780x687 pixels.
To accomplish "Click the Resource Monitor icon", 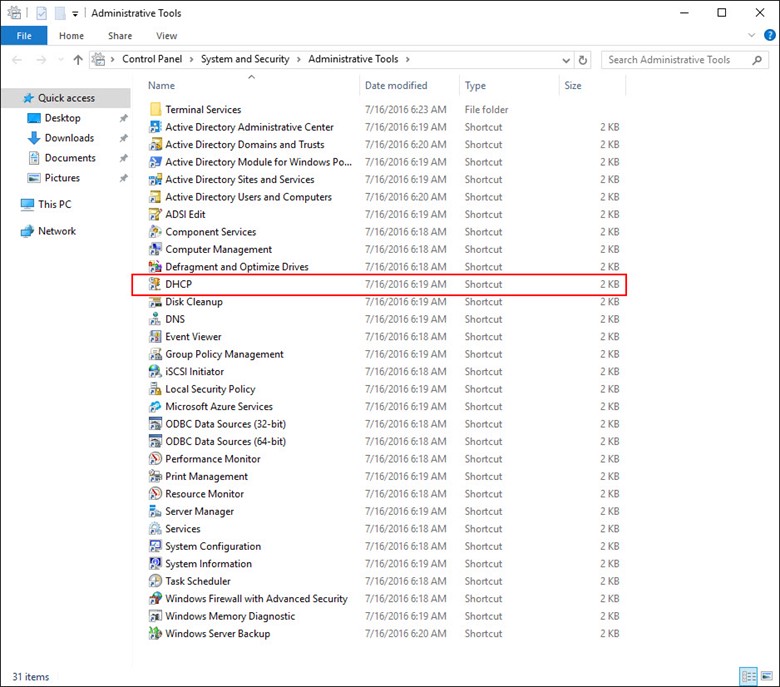I will 155,493.
